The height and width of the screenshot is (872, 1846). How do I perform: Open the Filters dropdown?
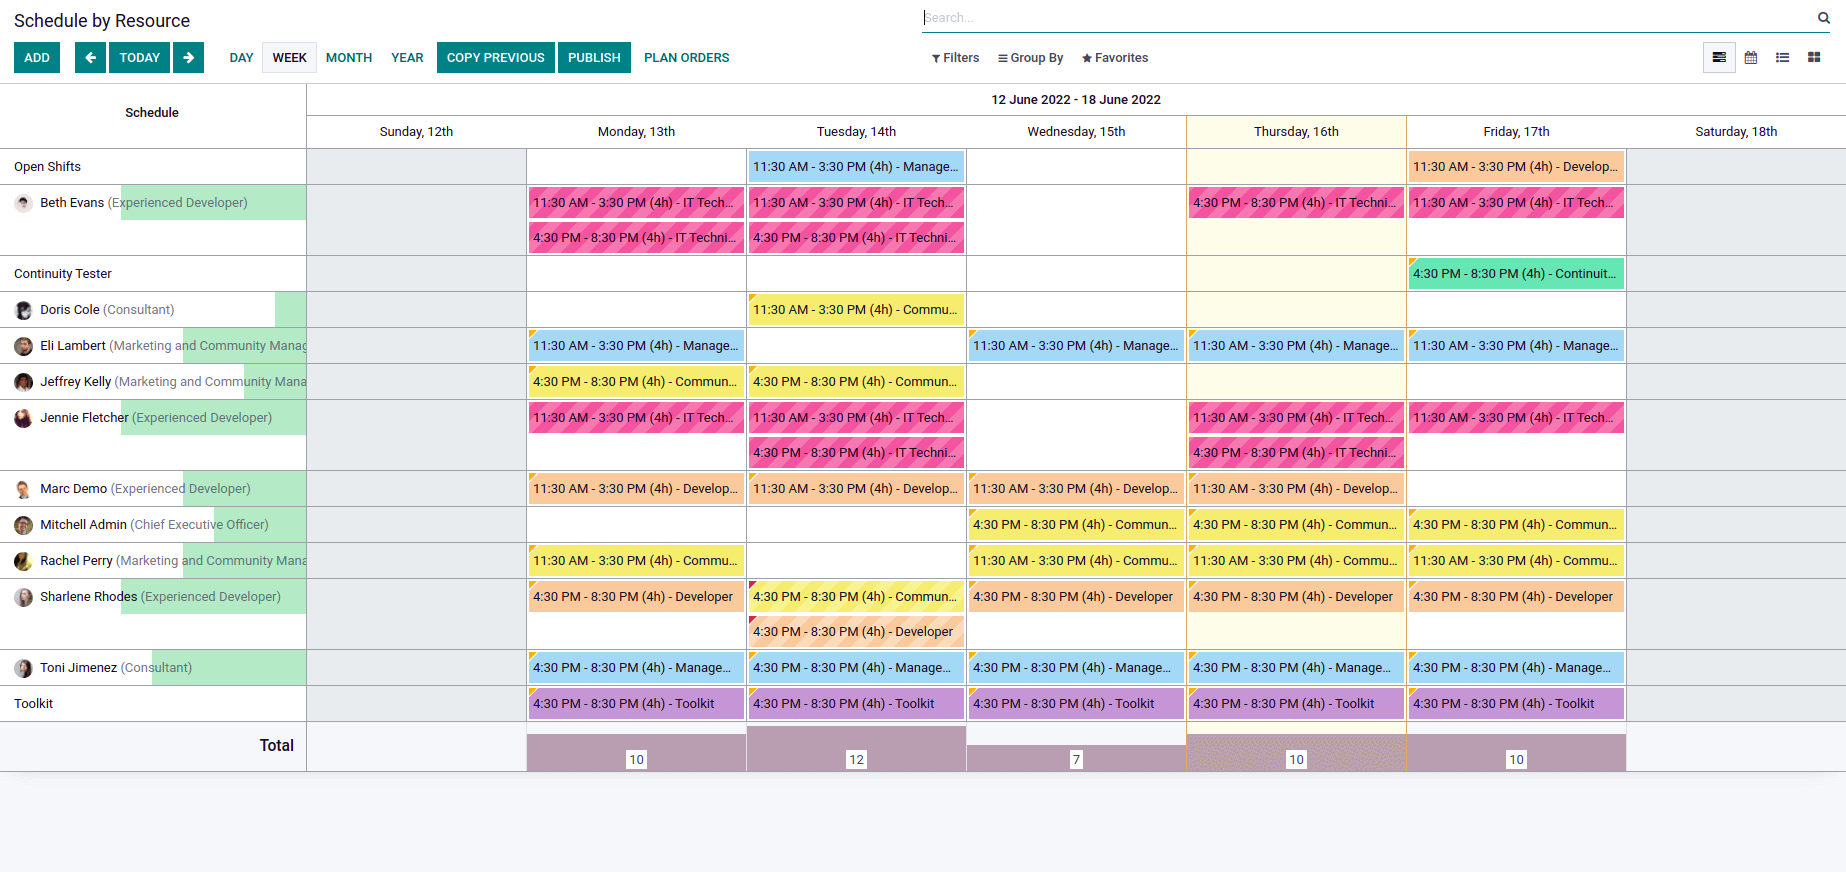click(x=955, y=58)
